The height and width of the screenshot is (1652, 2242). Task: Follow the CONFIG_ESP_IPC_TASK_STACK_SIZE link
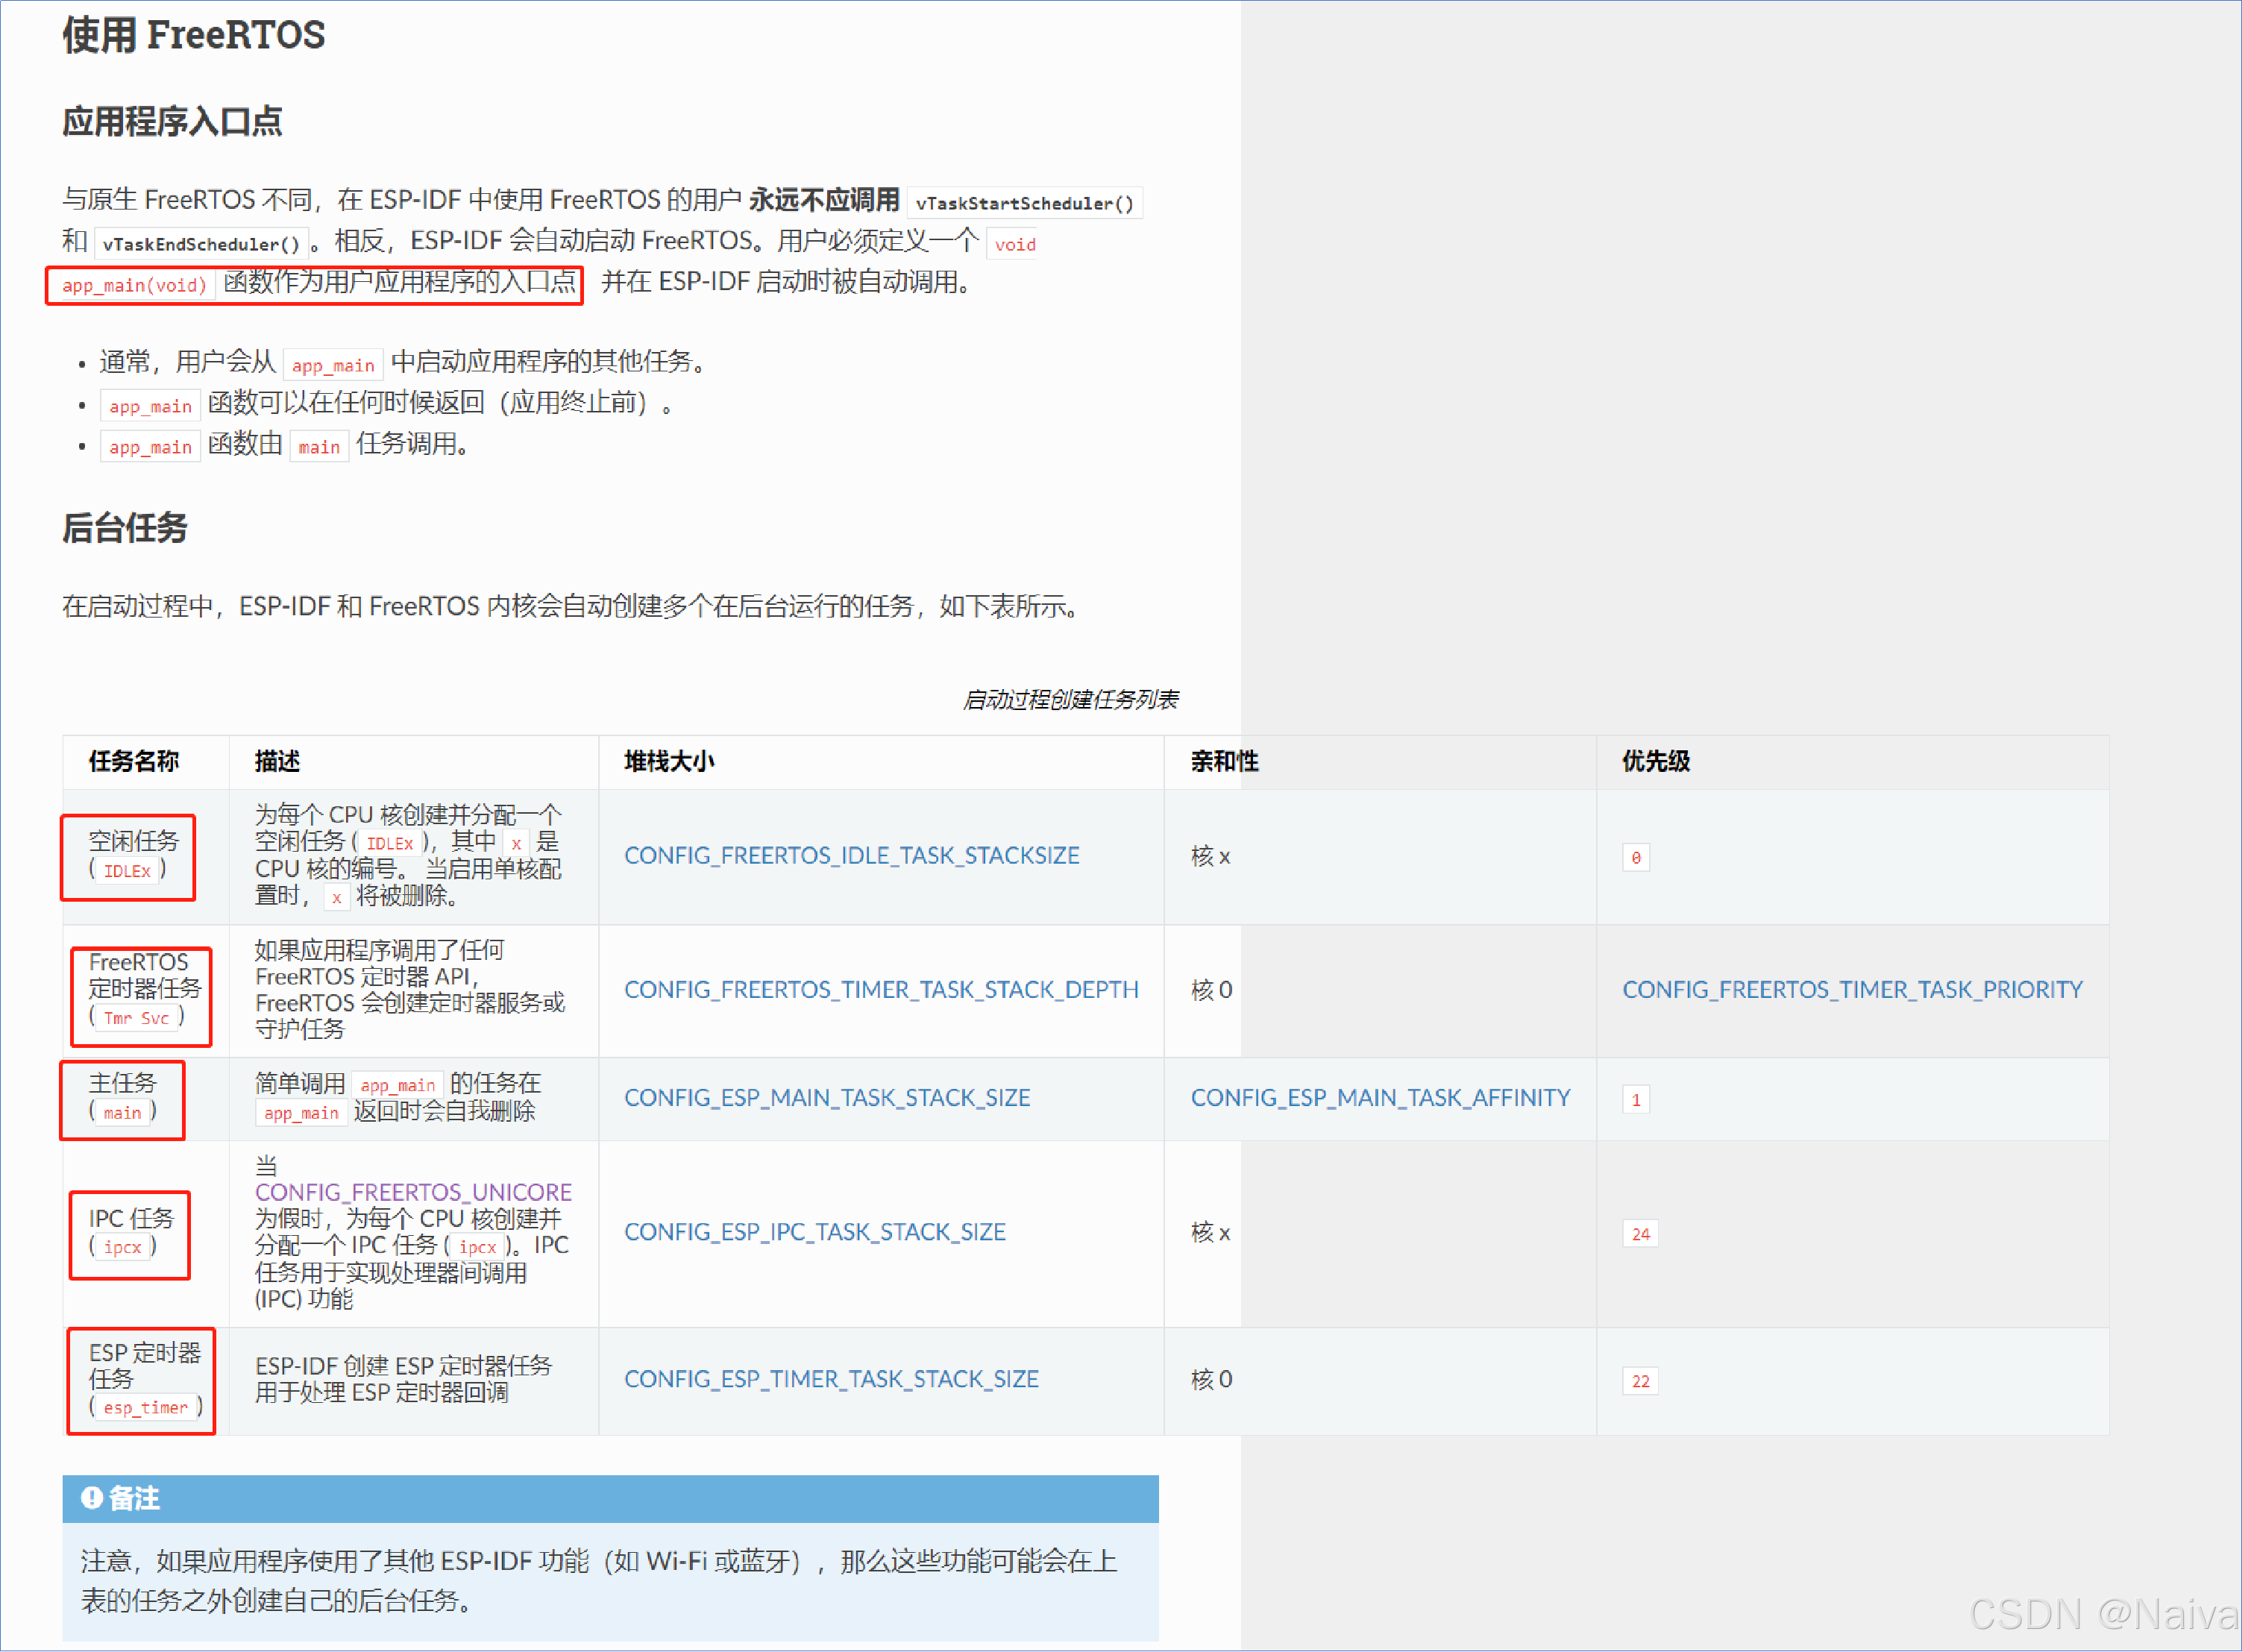pyautogui.click(x=815, y=1232)
